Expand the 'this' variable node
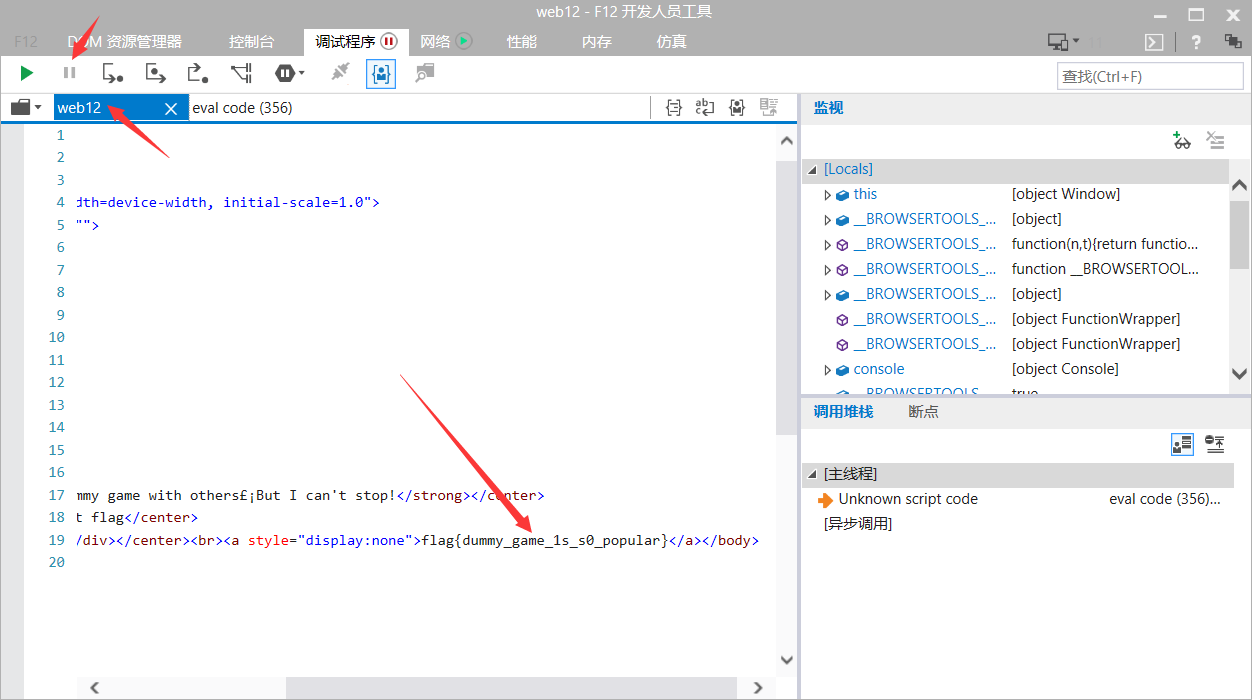 click(x=827, y=195)
